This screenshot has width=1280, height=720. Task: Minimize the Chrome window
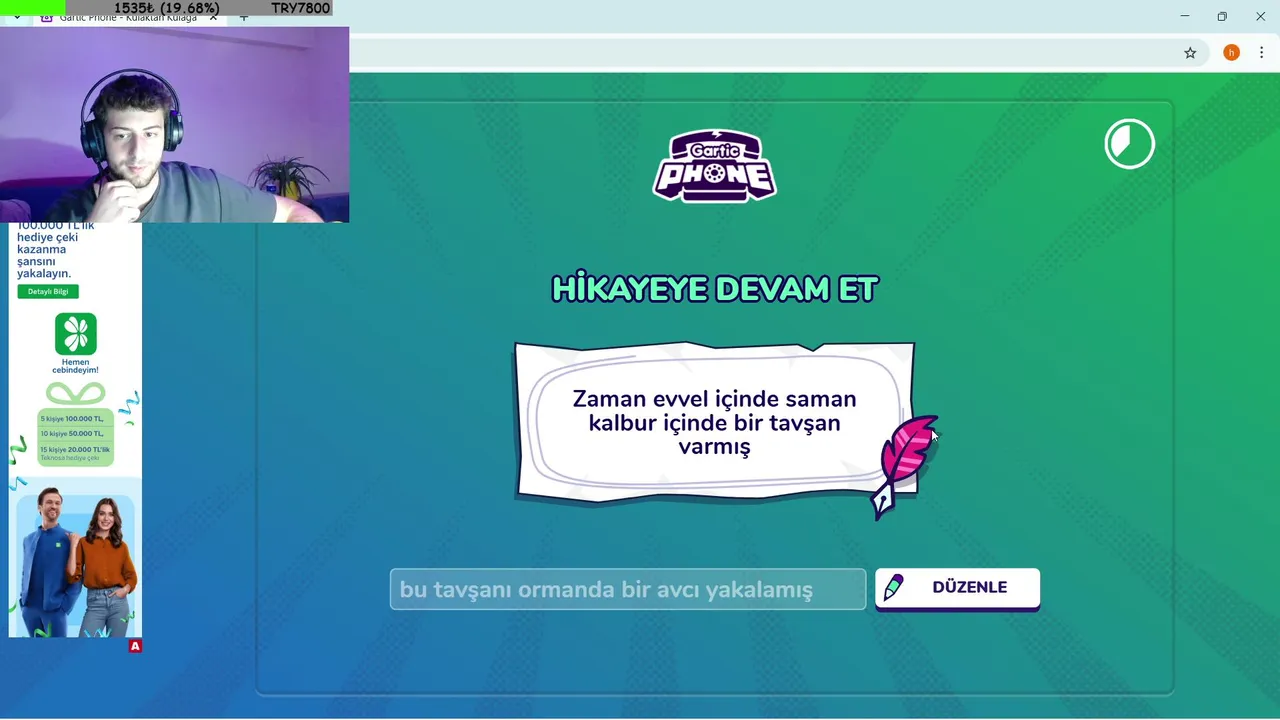click(x=1184, y=16)
